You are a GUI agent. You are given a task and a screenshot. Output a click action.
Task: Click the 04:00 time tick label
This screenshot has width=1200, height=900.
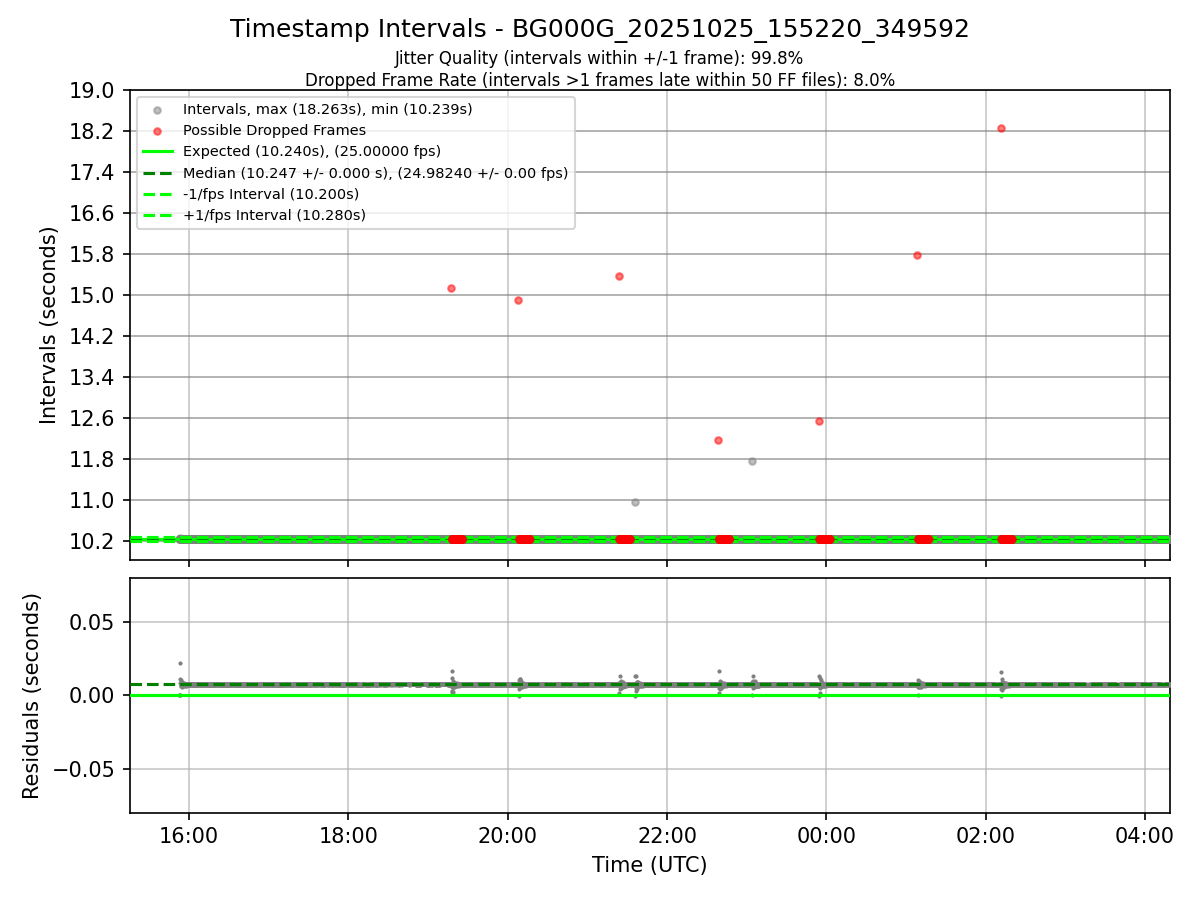1145,835
